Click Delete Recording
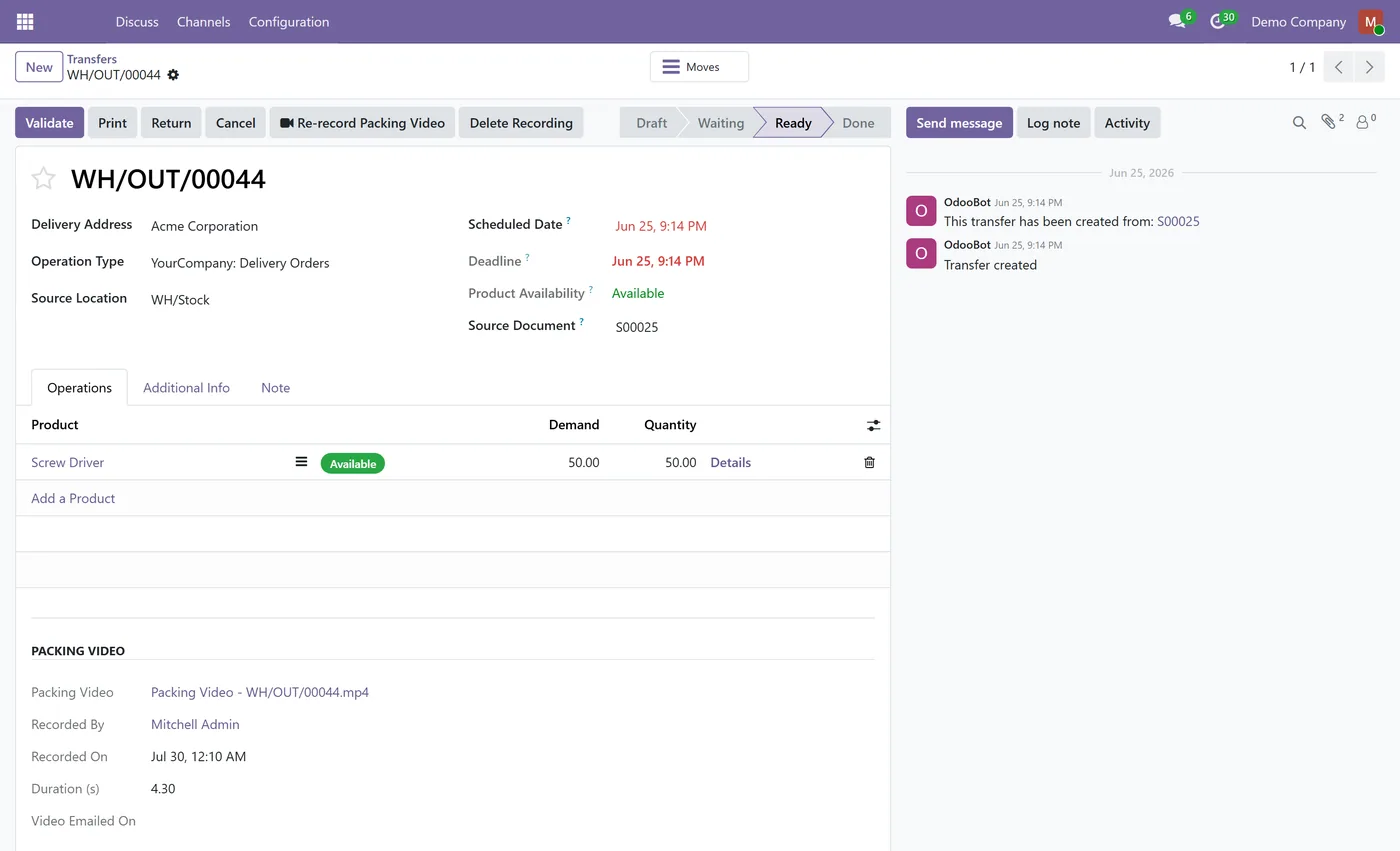This screenshot has width=1400, height=851. click(521, 123)
